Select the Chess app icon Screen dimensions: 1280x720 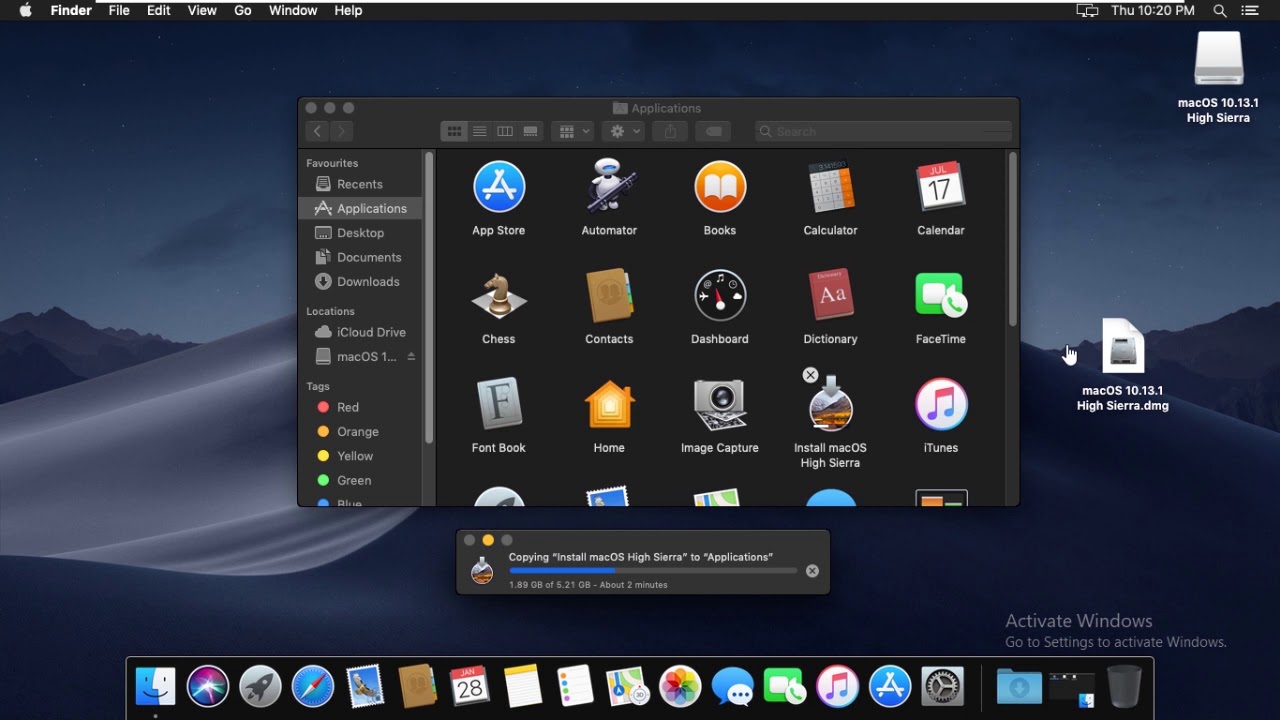click(499, 296)
